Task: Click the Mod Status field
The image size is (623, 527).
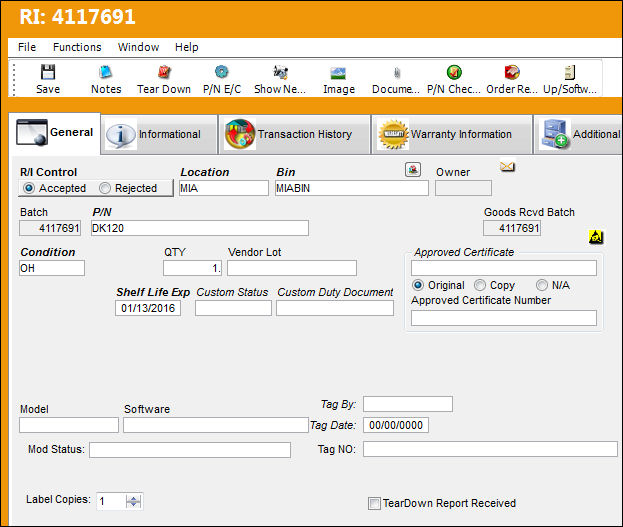Action: (190, 450)
